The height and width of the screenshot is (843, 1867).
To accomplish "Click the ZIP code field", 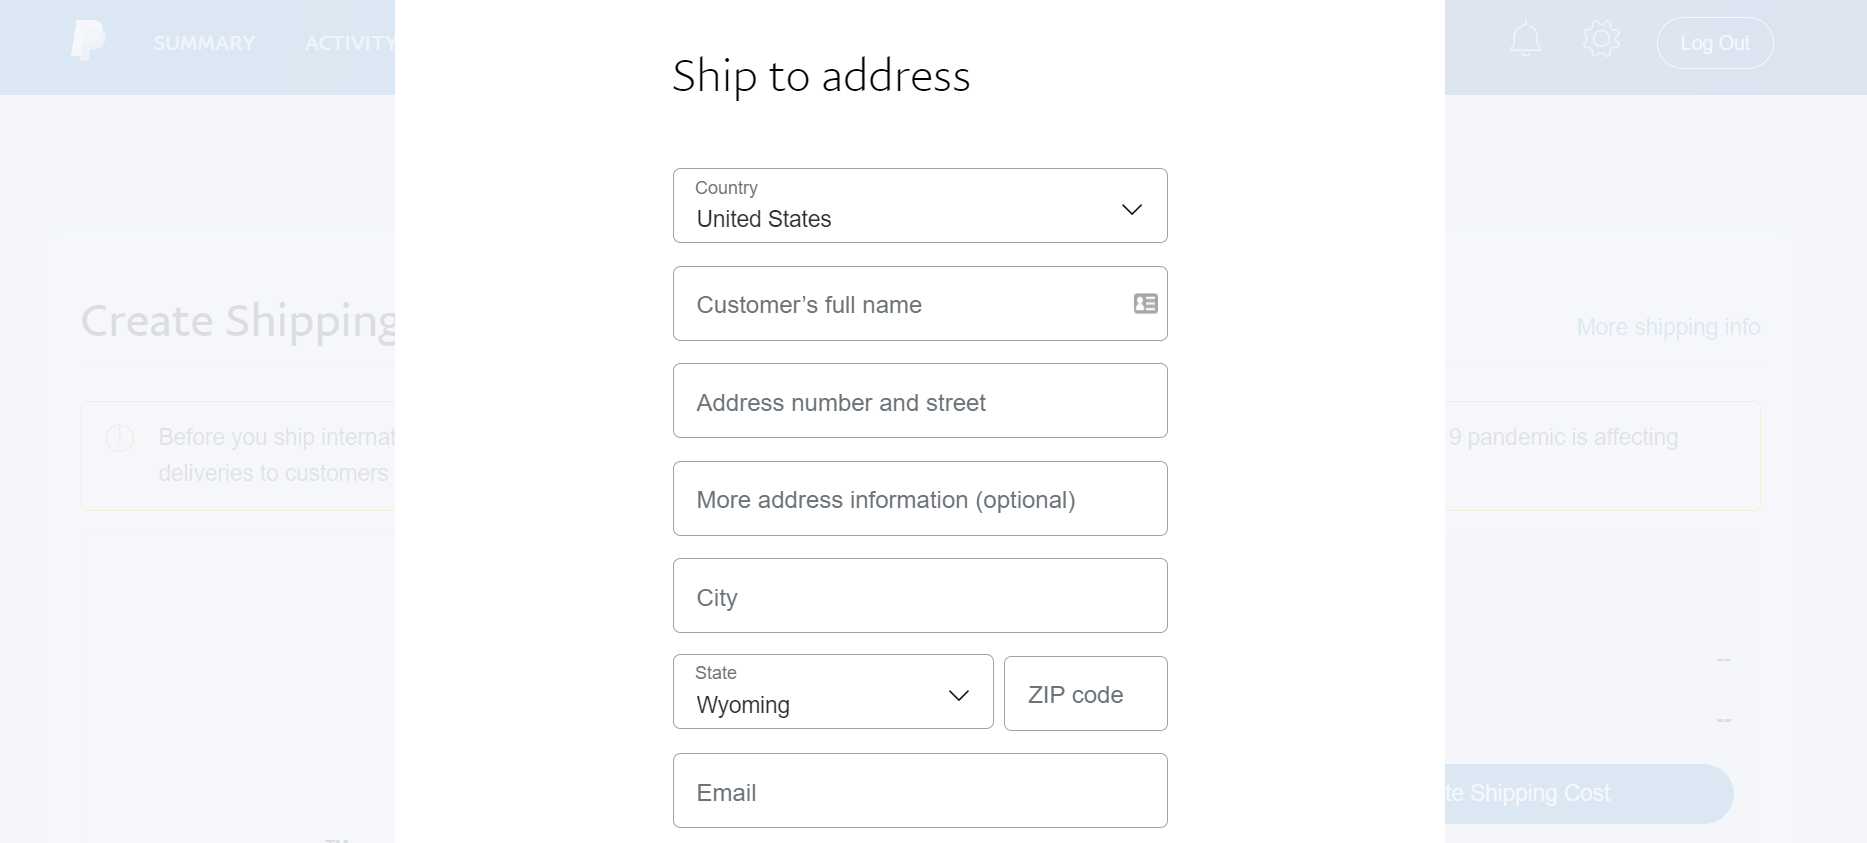I will click(x=1085, y=693).
